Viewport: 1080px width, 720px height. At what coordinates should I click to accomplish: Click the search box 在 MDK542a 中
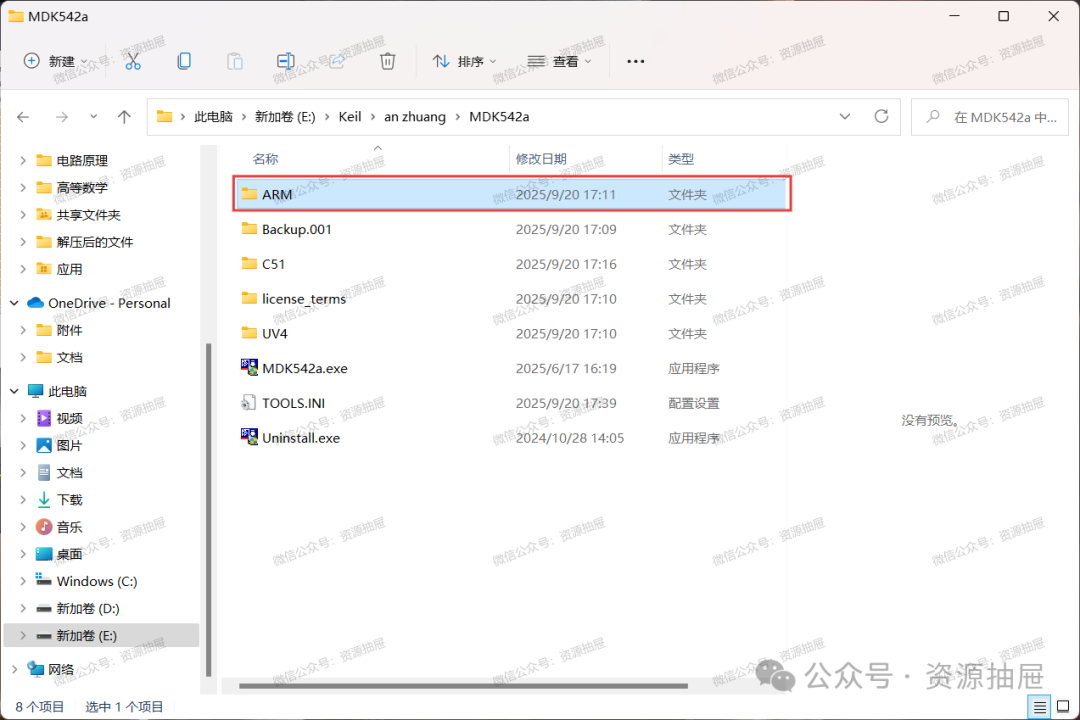tap(990, 117)
